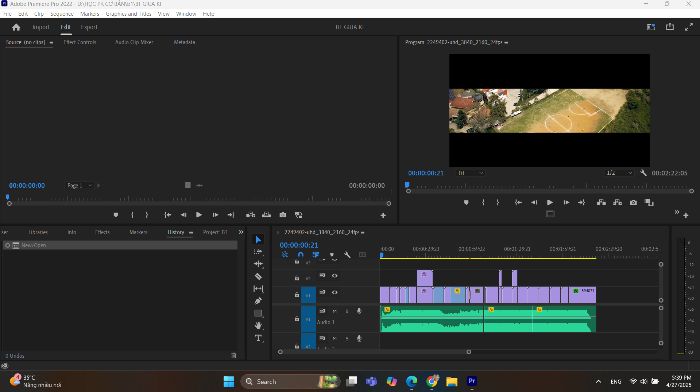This screenshot has width=700, height=392.
Task: Open the Program Monitor panel menu
Action: (506, 43)
